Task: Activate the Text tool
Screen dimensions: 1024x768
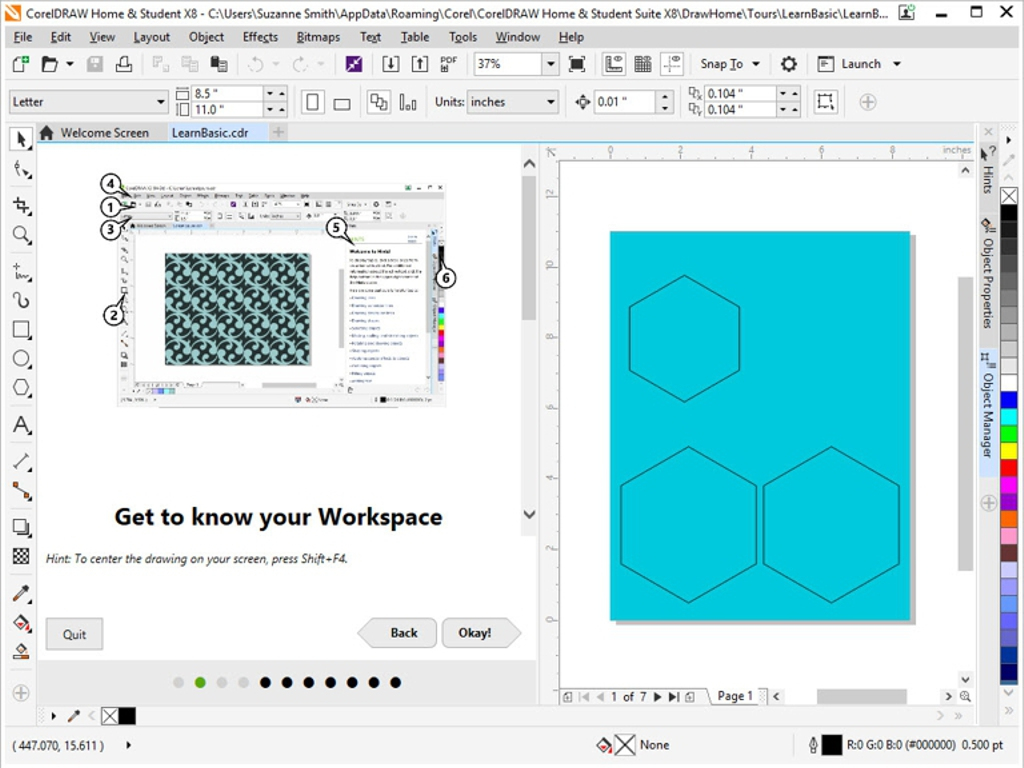Action: [x=21, y=426]
